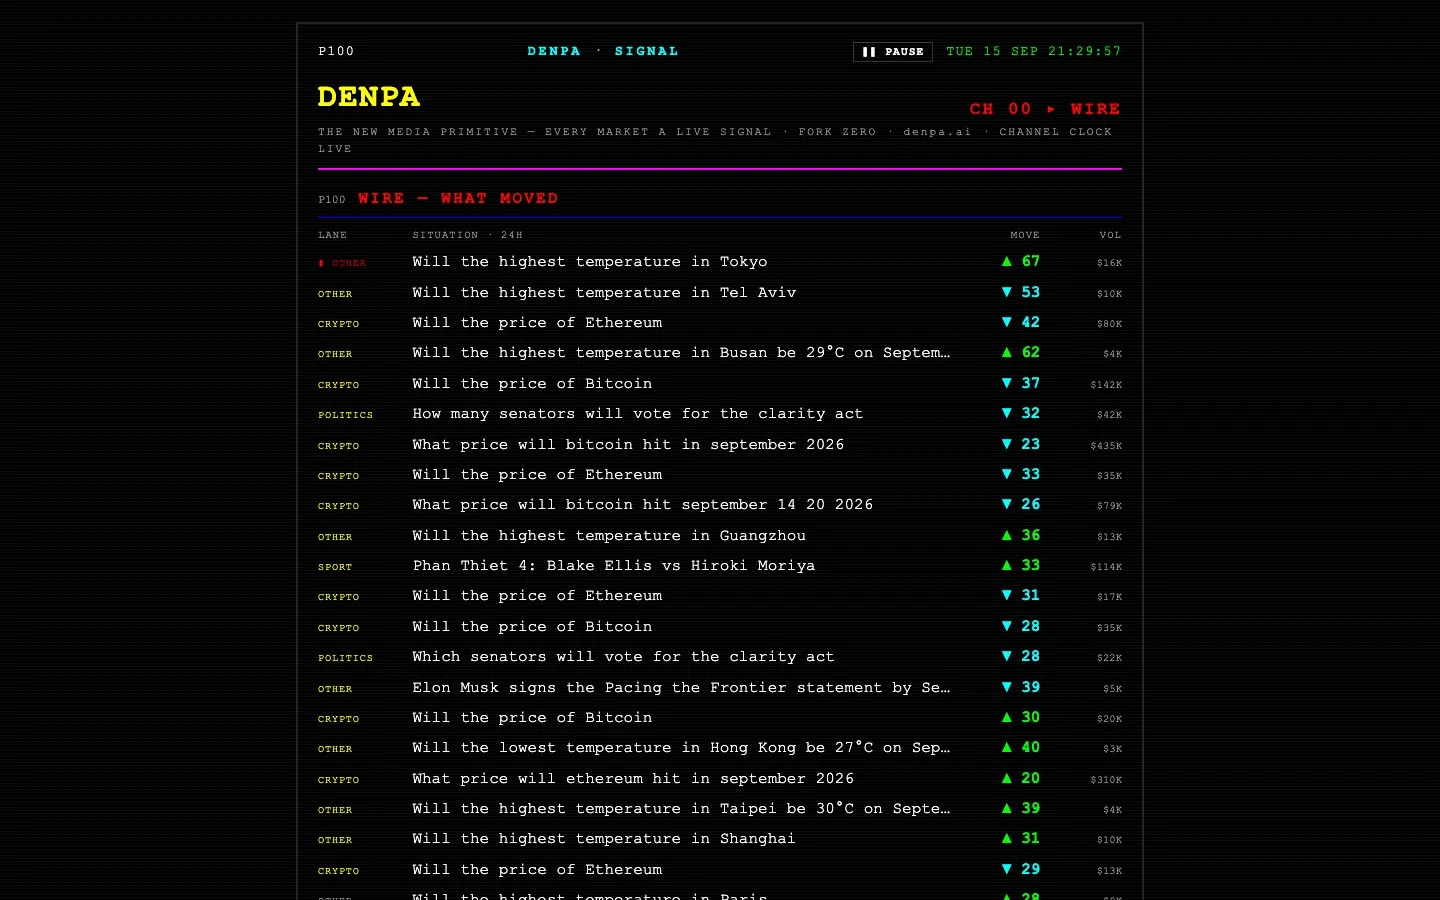Open Ethereum price row with $17K volume
The height and width of the screenshot is (900, 1440).
(720, 596)
